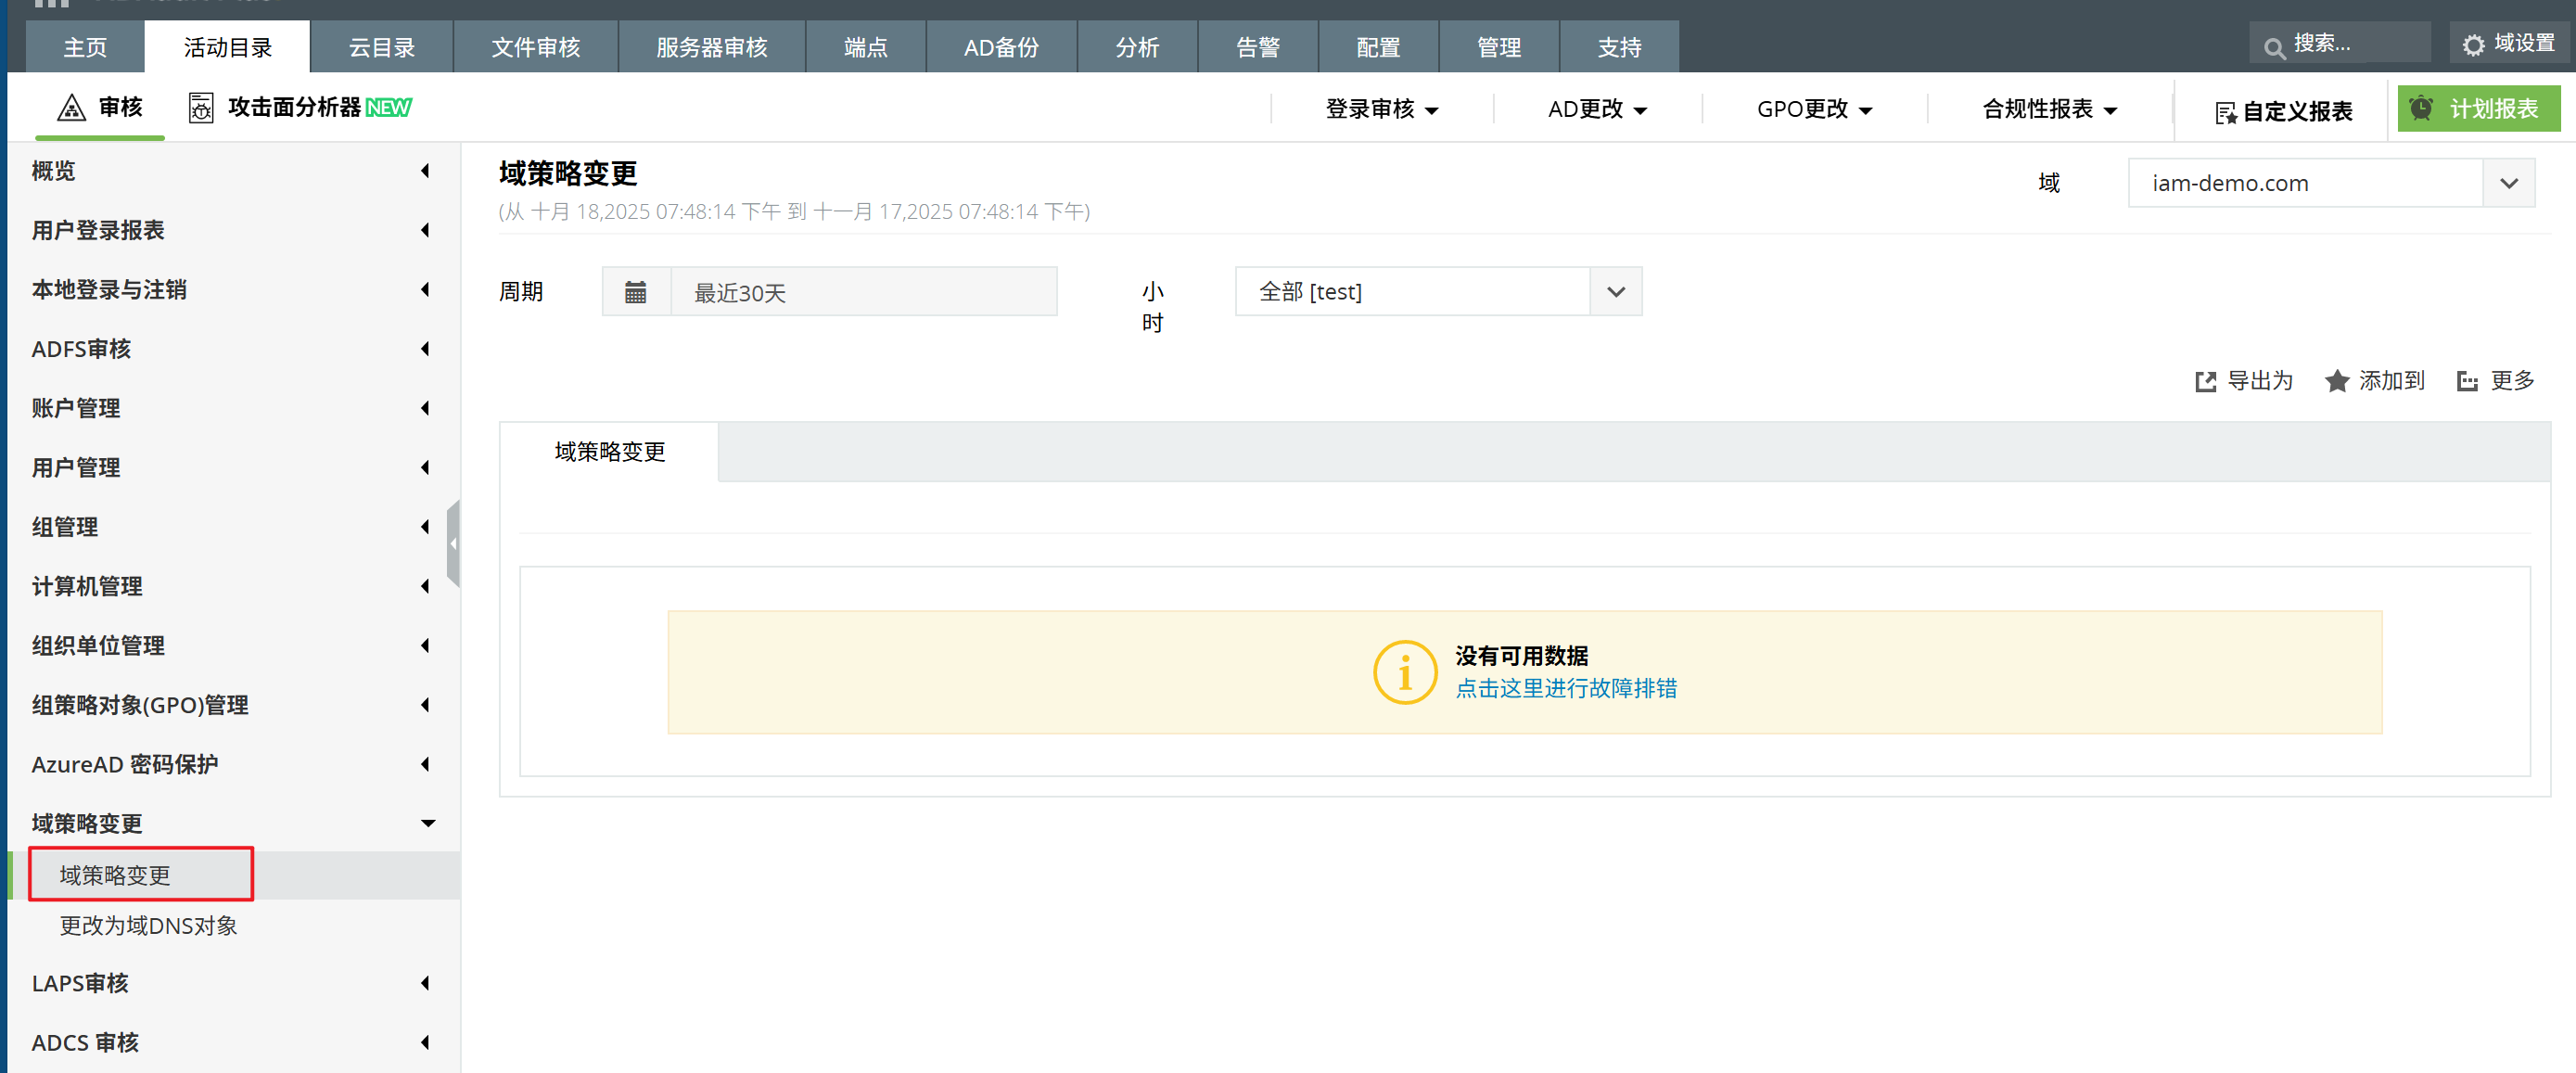Click the yellow info icon in the message

point(1404,672)
